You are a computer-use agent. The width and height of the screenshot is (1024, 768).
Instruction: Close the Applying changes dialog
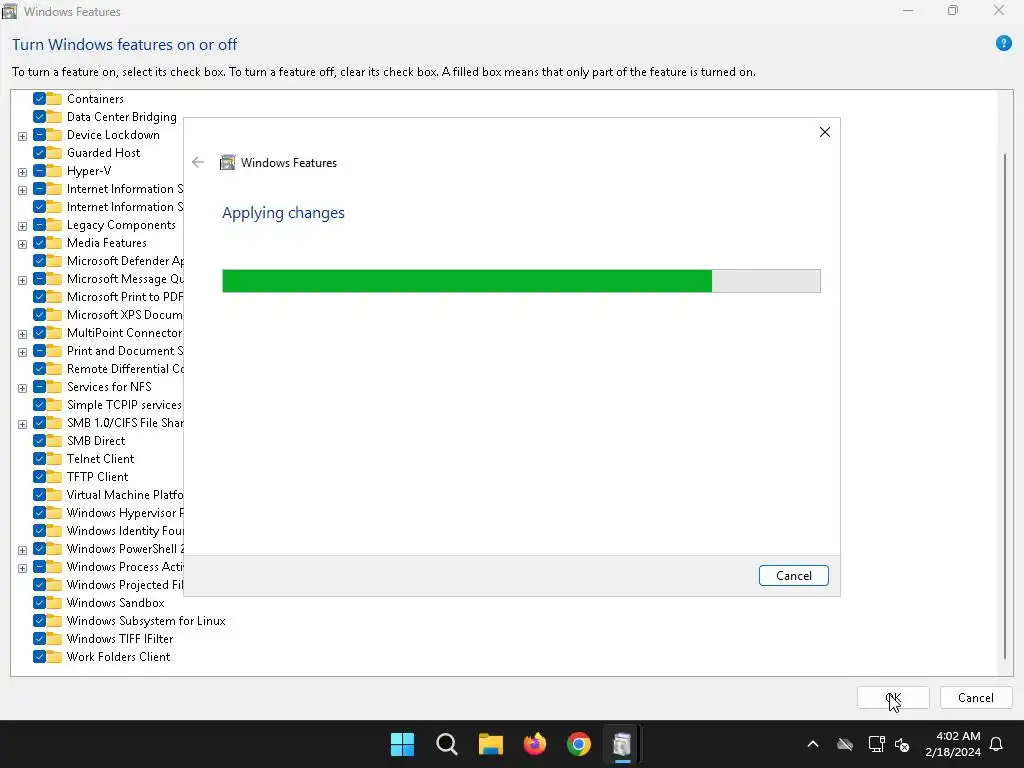pyautogui.click(x=825, y=132)
